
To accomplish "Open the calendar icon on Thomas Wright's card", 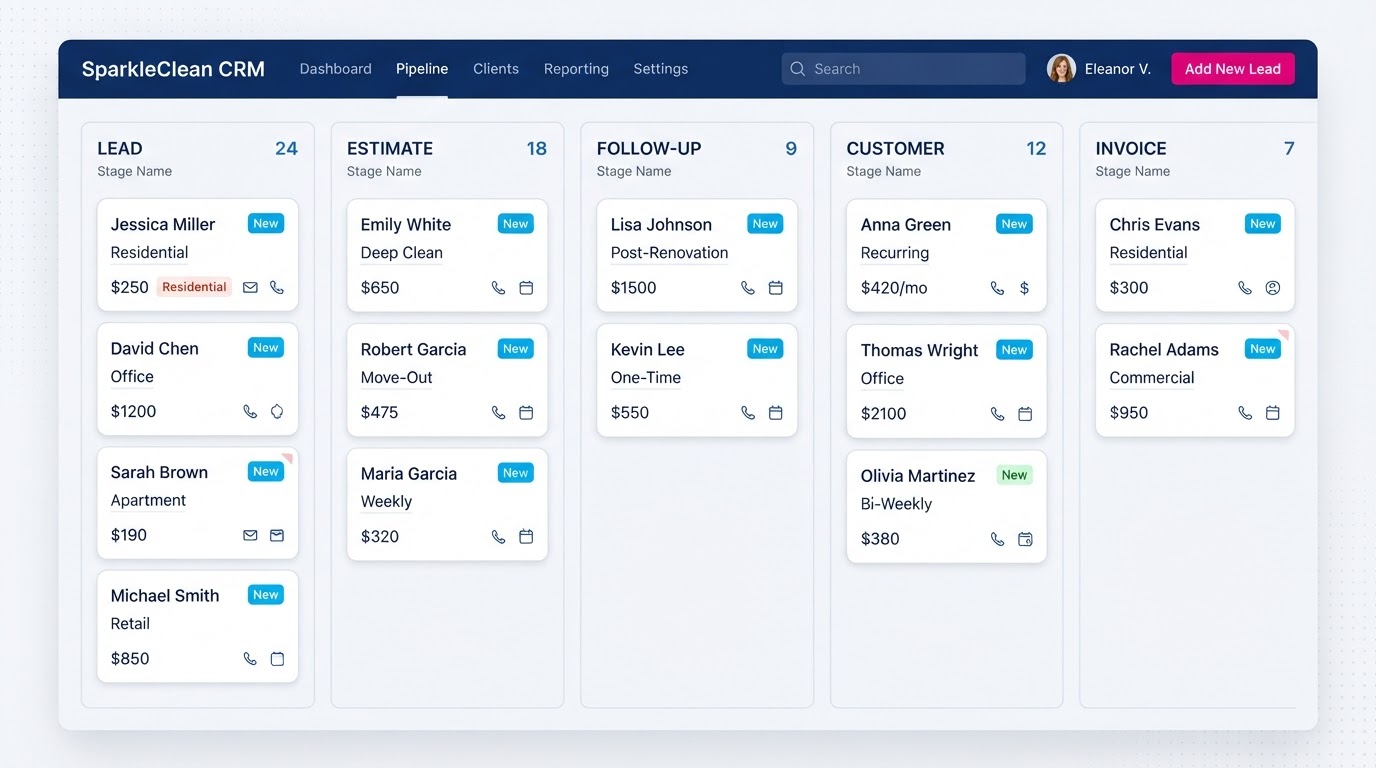I will click(1025, 413).
